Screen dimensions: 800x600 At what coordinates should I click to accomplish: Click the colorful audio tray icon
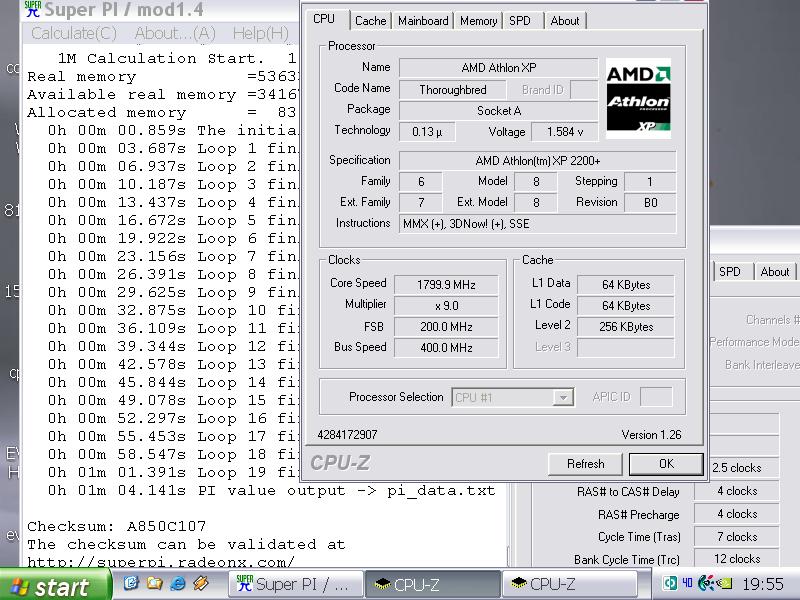click(706, 583)
